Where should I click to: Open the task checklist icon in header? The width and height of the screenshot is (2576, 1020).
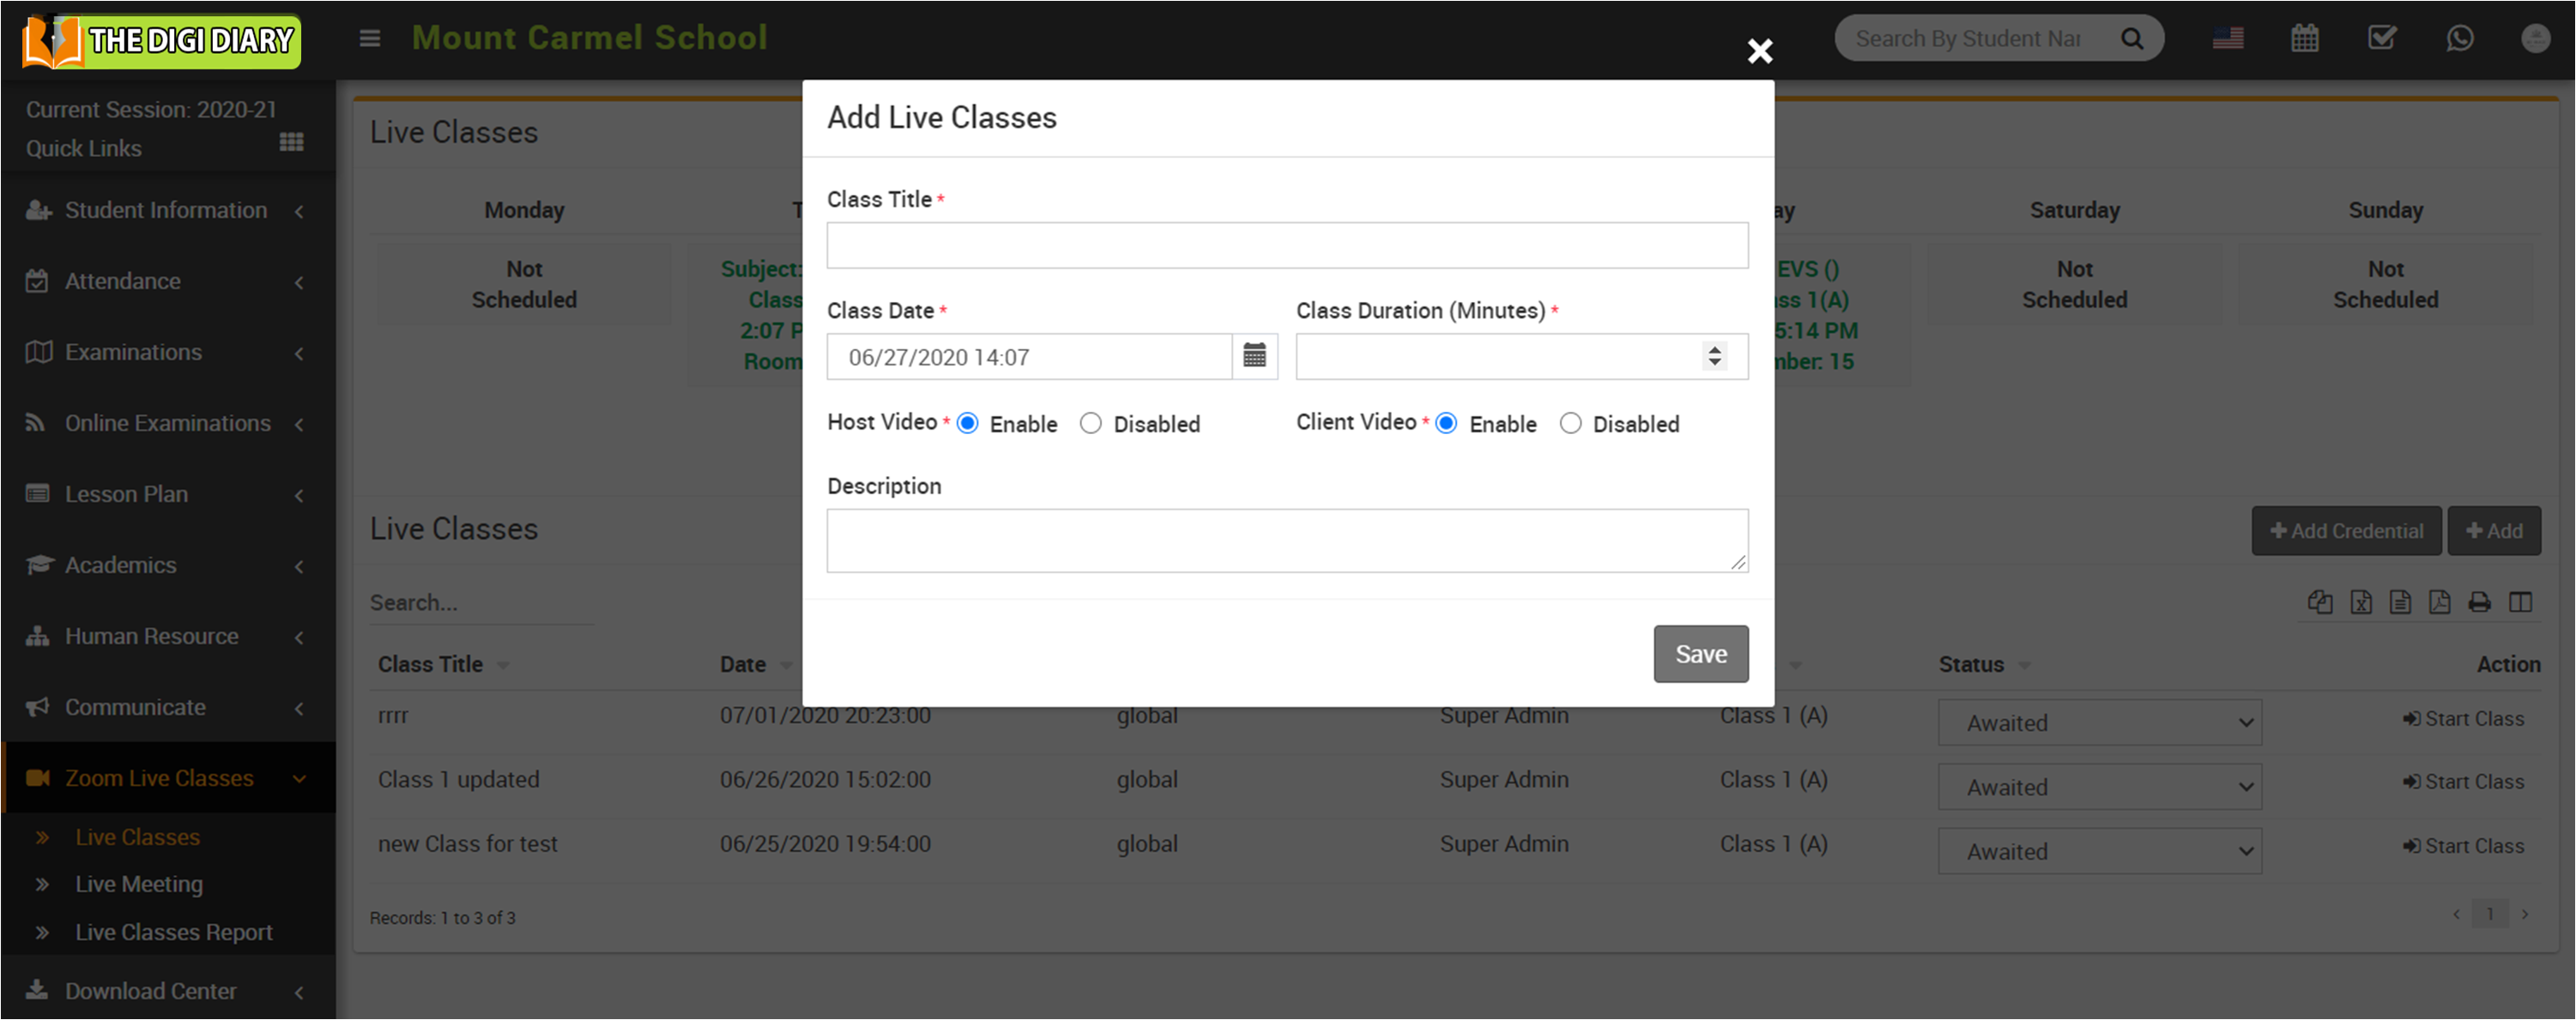(2381, 39)
